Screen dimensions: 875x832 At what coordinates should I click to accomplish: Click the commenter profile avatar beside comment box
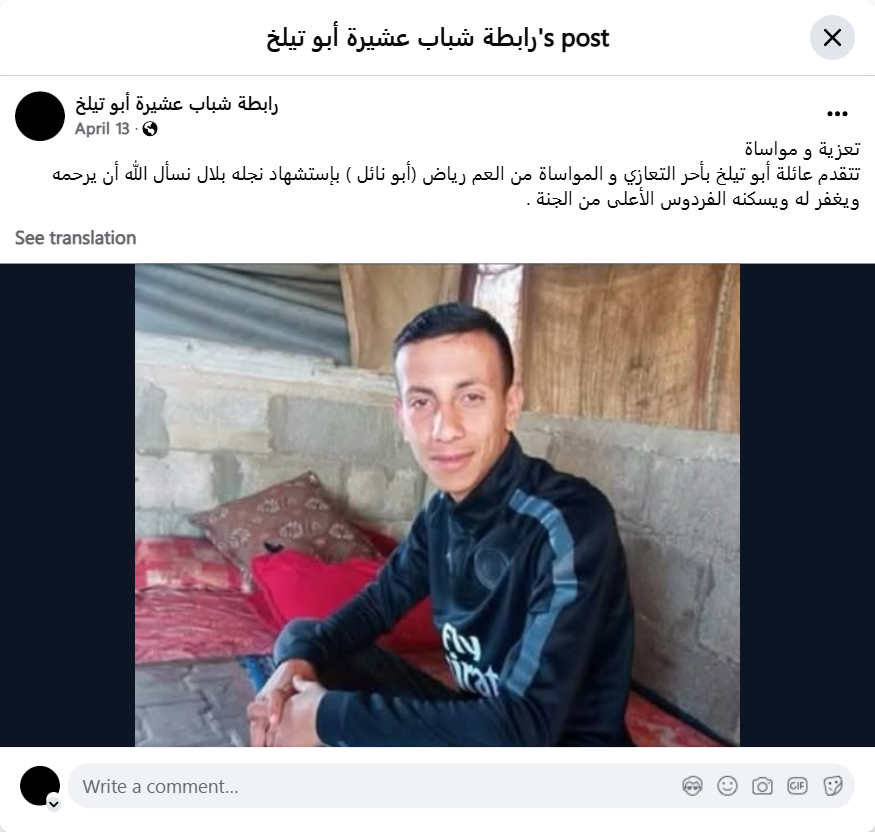pyautogui.click(x=40, y=786)
